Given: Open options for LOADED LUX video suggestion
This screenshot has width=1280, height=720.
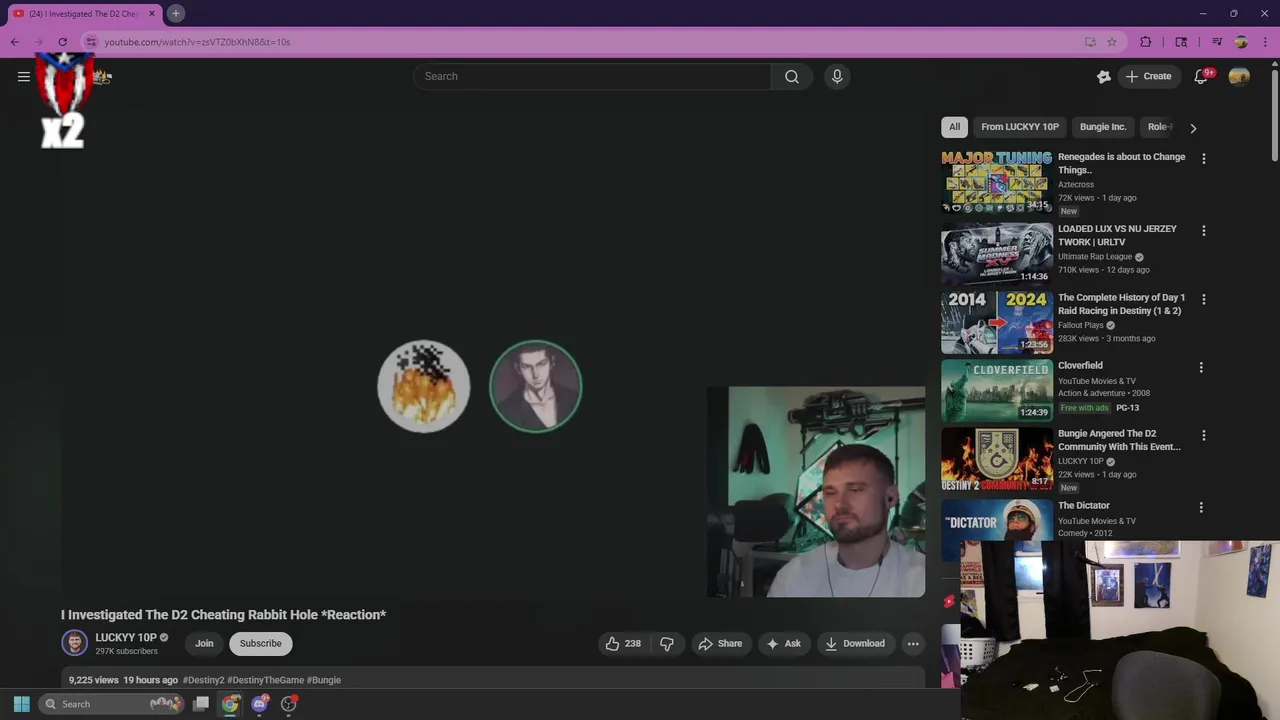Looking at the screenshot, I should point(1203,231).
